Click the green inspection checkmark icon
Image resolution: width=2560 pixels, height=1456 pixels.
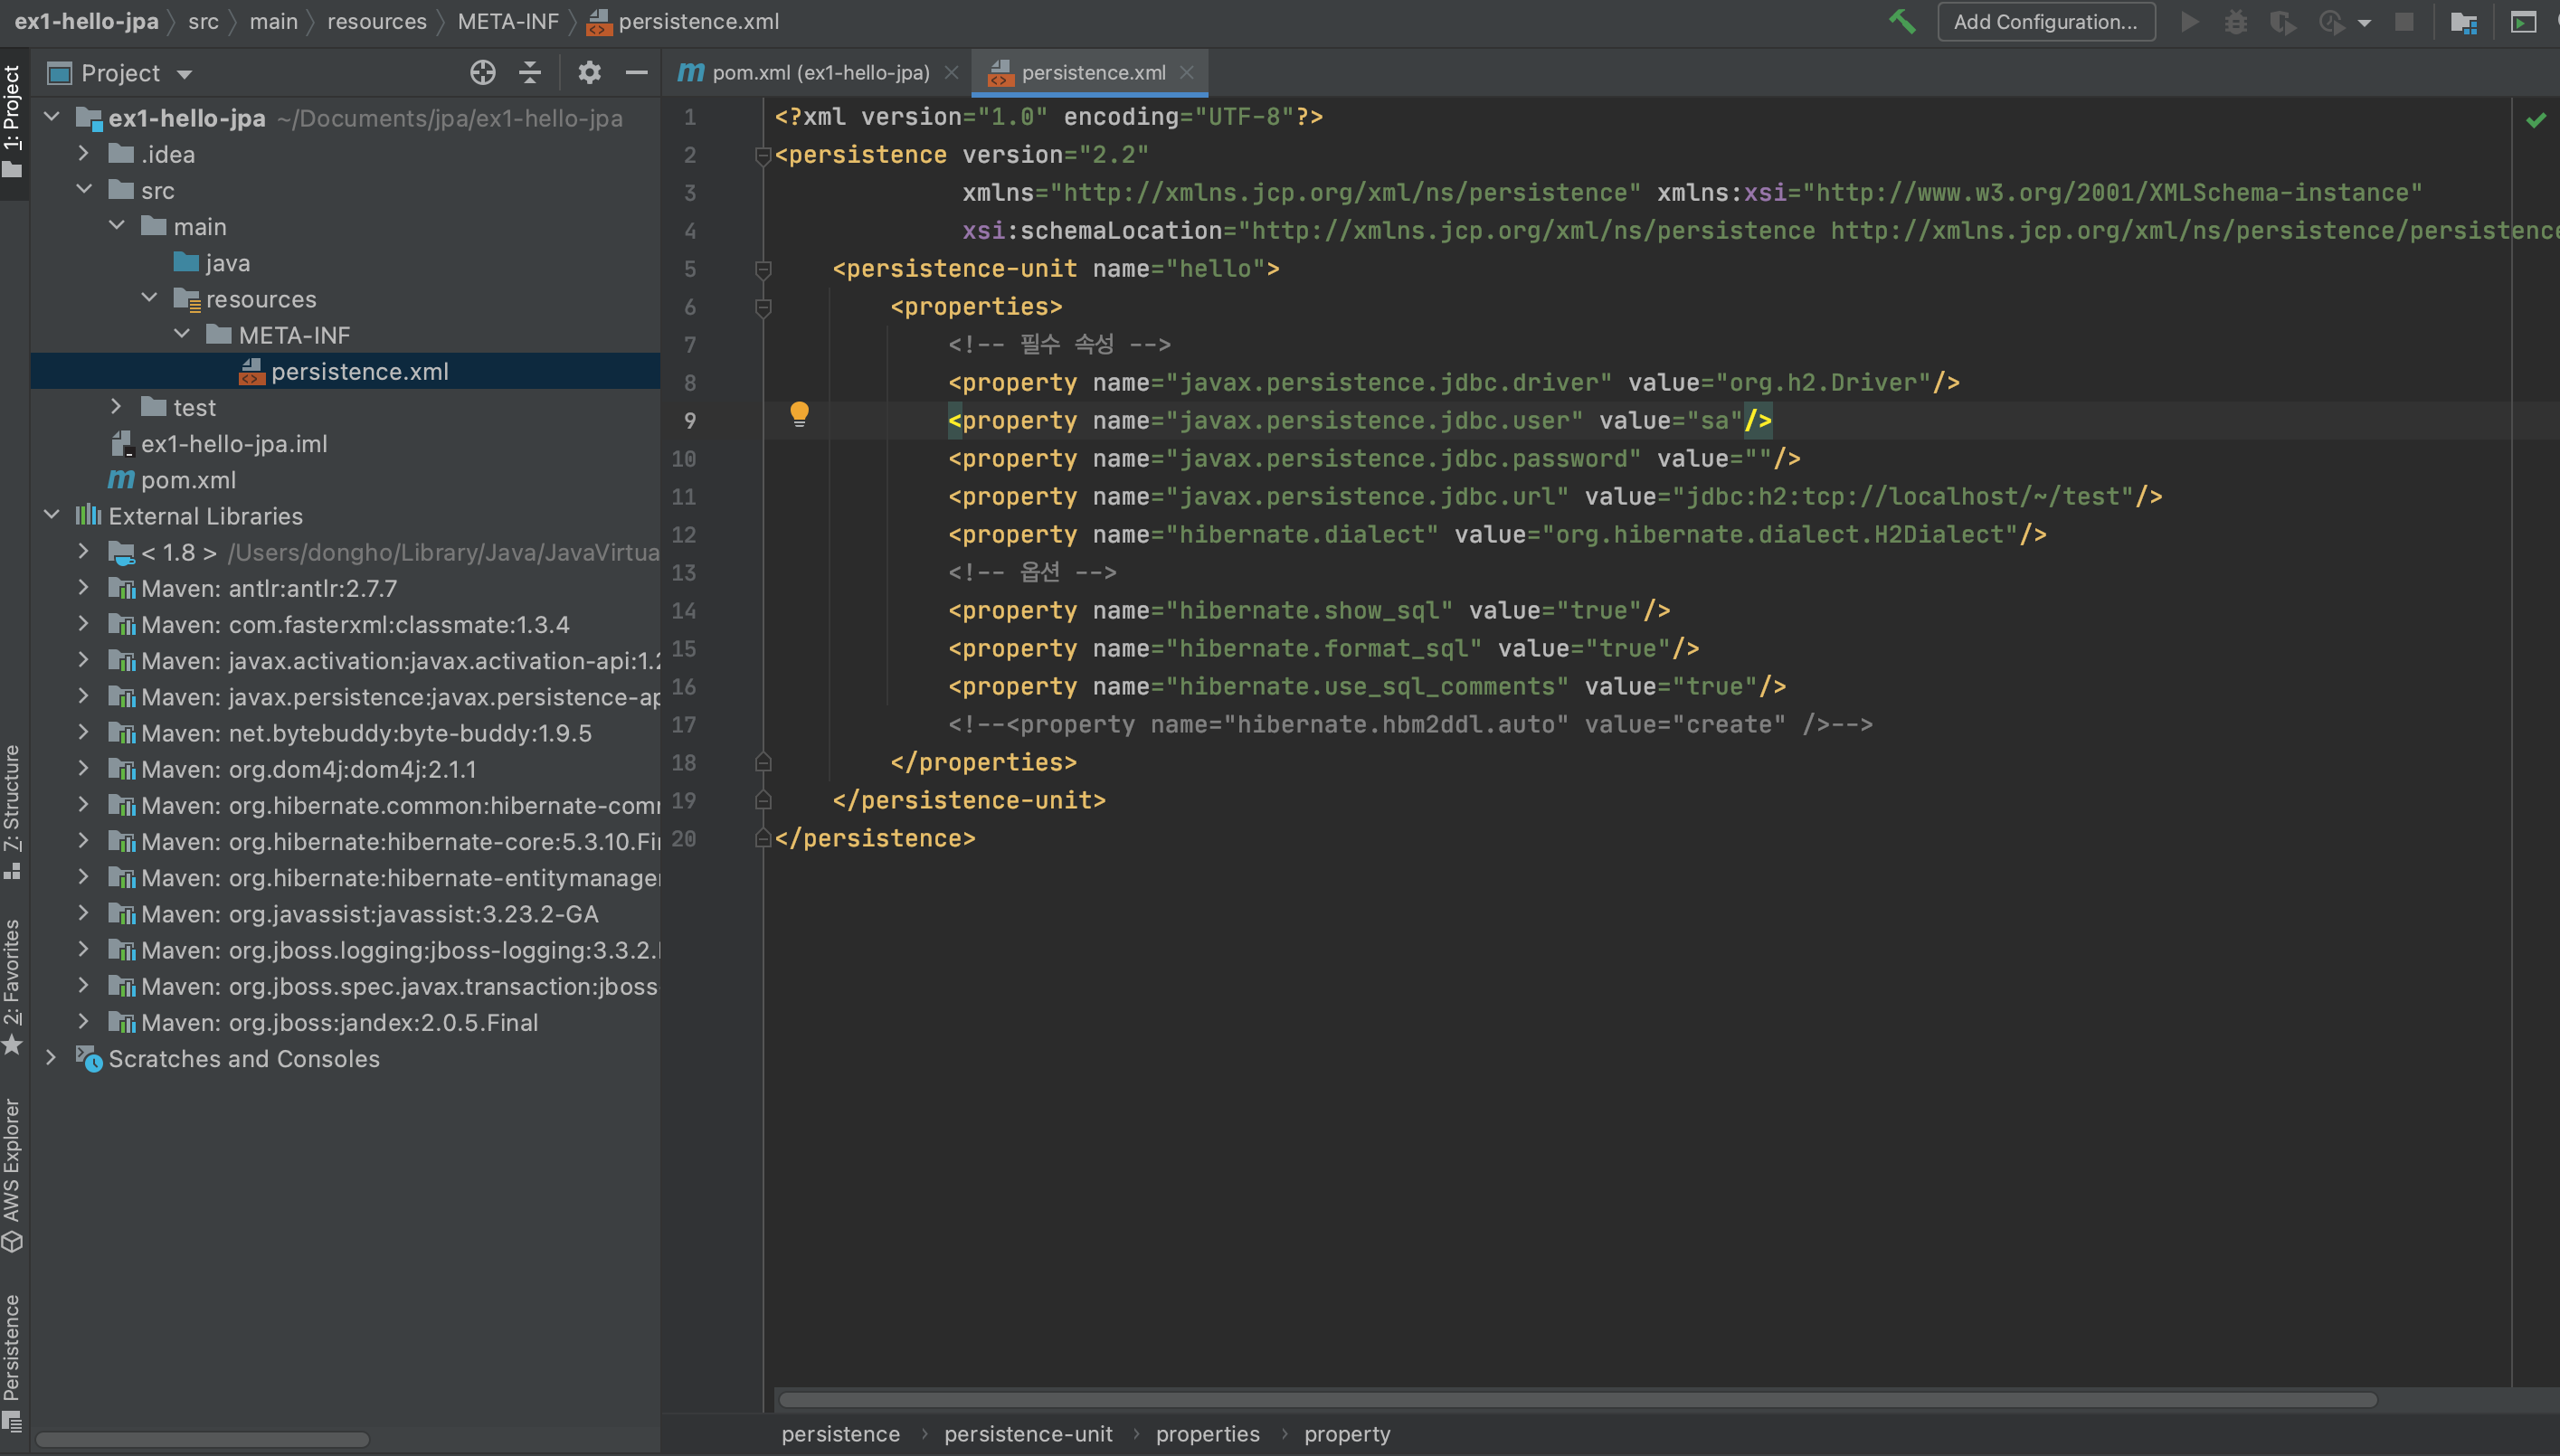point(2536,120)
